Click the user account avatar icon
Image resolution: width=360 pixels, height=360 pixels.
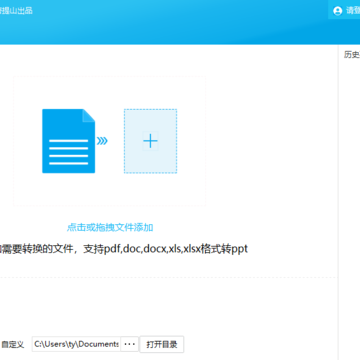pos(338,11)
